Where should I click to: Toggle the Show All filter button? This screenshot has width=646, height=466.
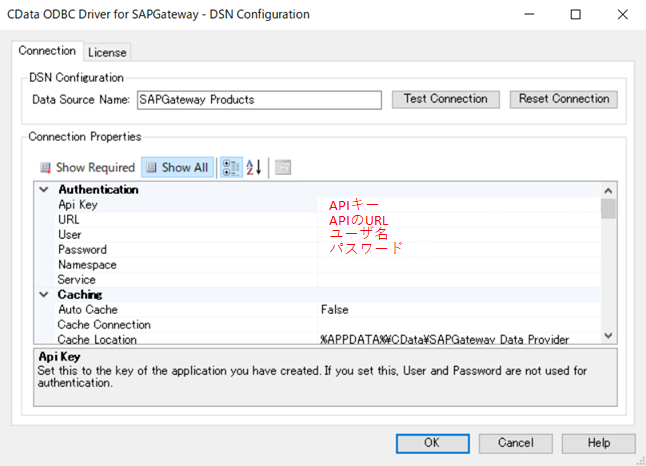coord(178,168)
